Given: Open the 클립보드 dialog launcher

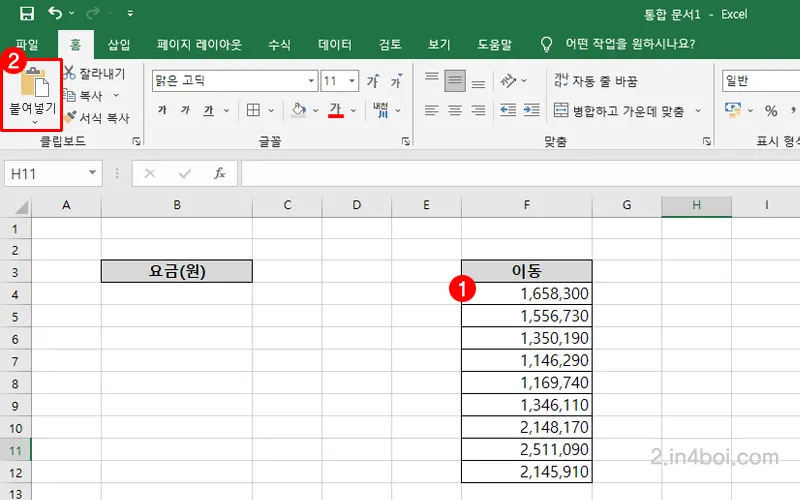Looking at the screenshot, I should (137, 141).
